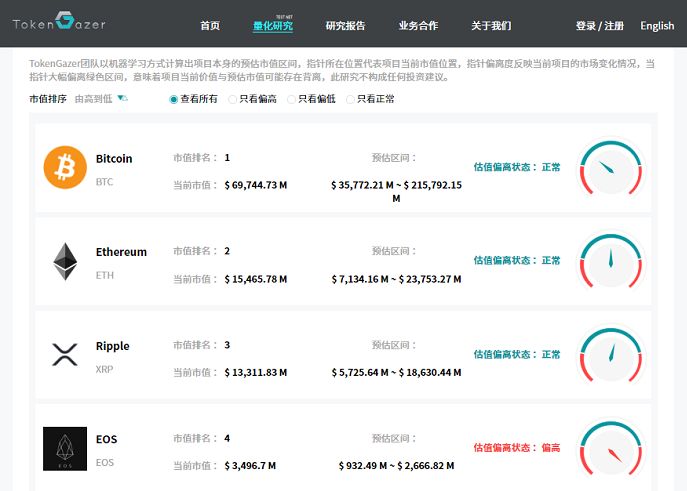
Task: Click EOS valuation gauge
Action: point(611,449)
